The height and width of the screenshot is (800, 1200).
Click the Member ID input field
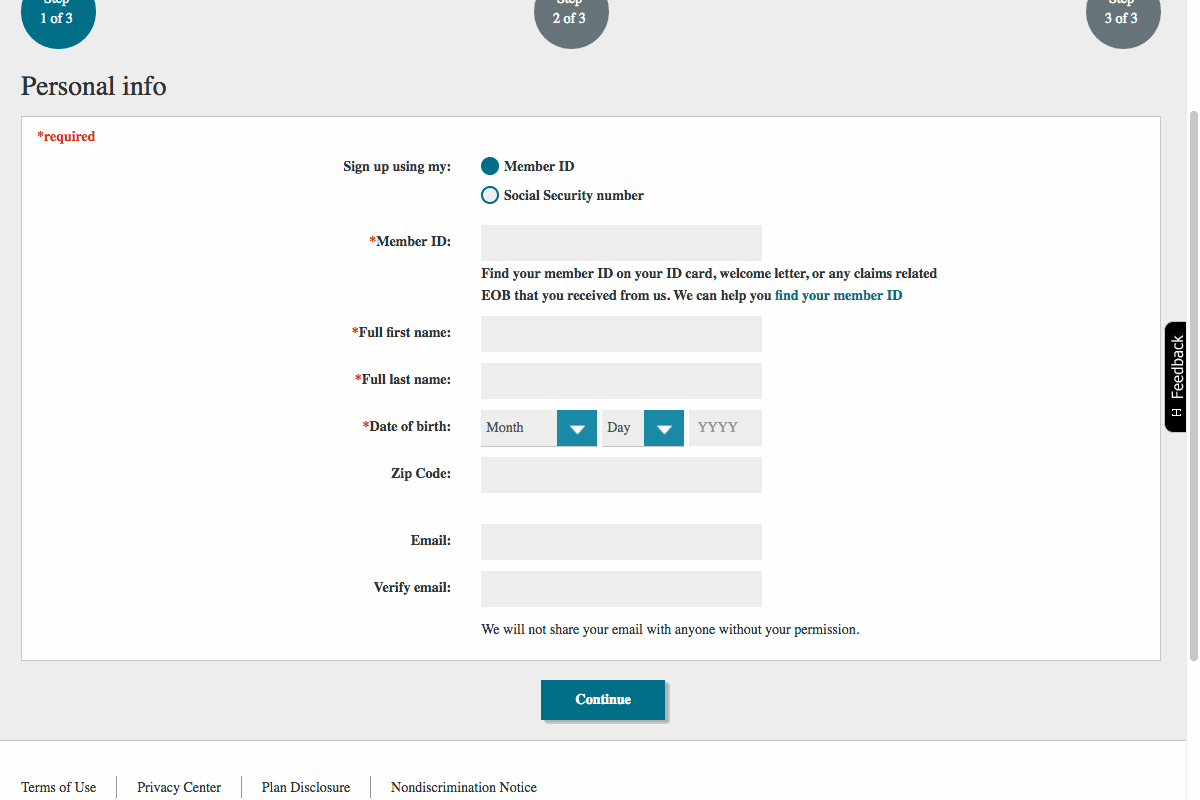[621, 243]
